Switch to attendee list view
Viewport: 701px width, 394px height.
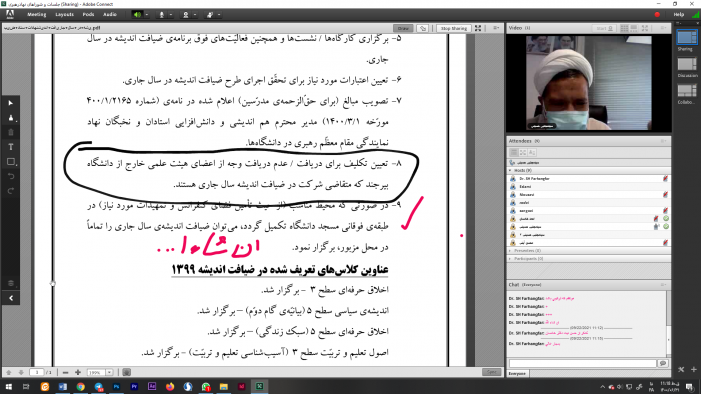514,153
